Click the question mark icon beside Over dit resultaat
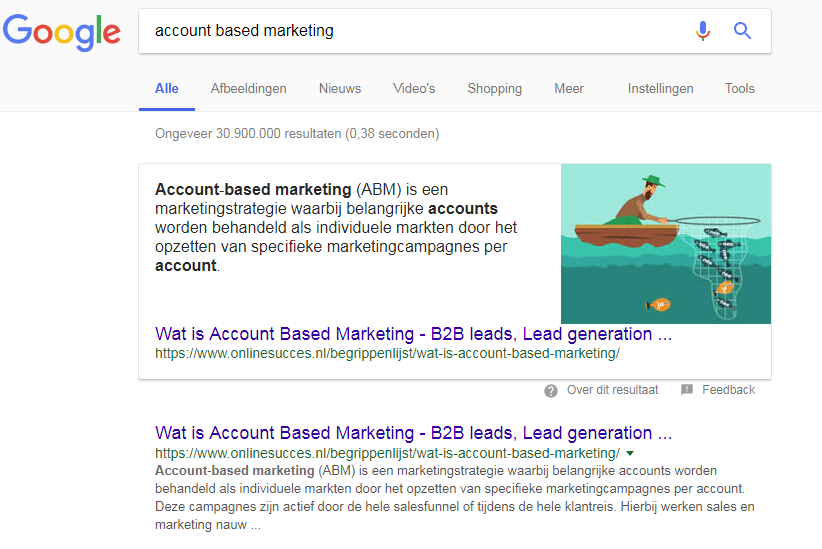Viewport: 822px width, 549px height. point(550,391)
